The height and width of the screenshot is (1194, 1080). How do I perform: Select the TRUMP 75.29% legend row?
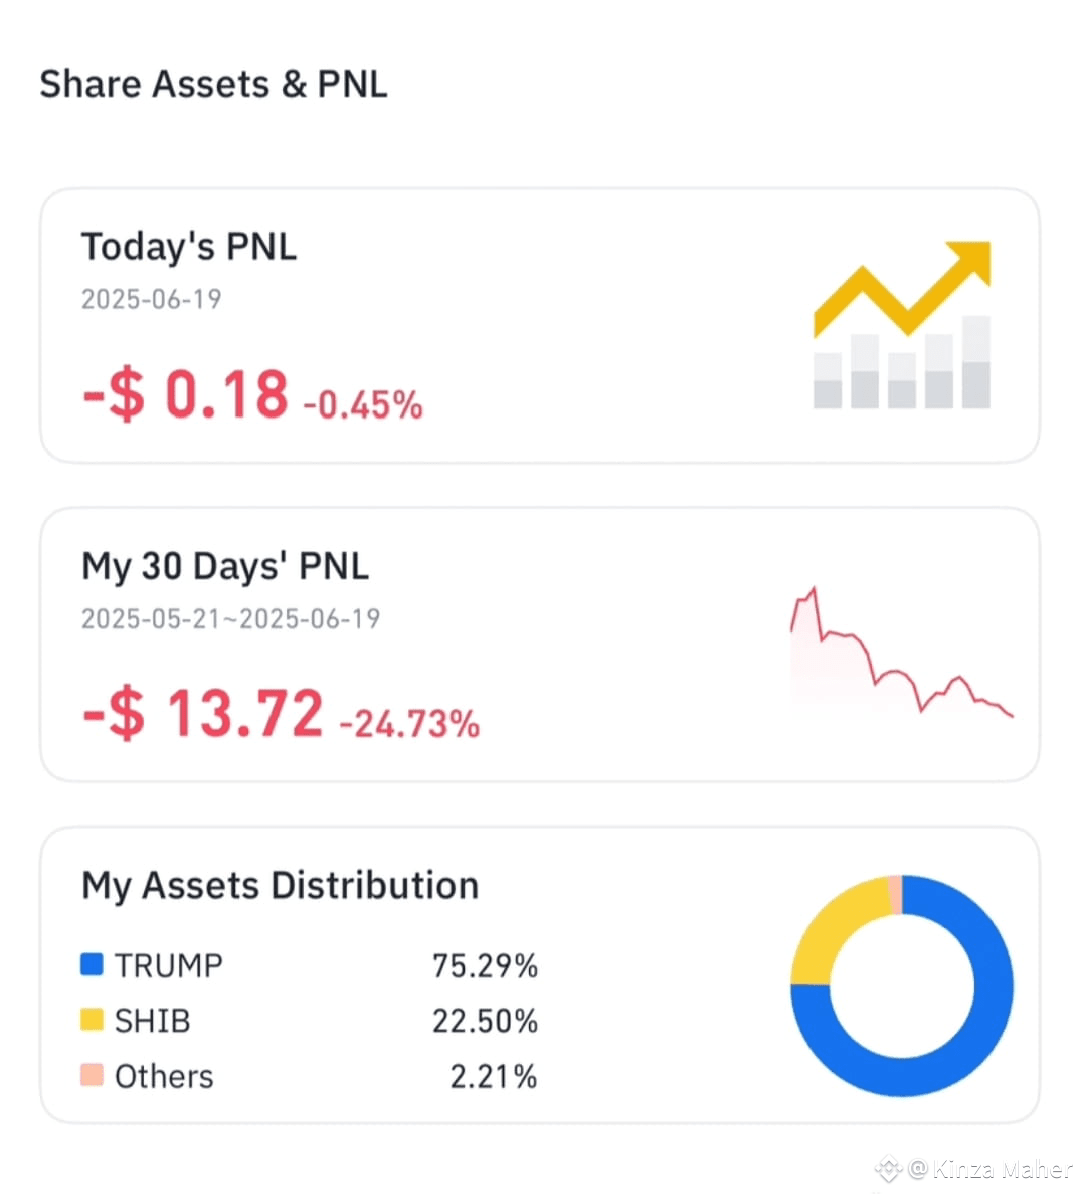coord(309,965)
